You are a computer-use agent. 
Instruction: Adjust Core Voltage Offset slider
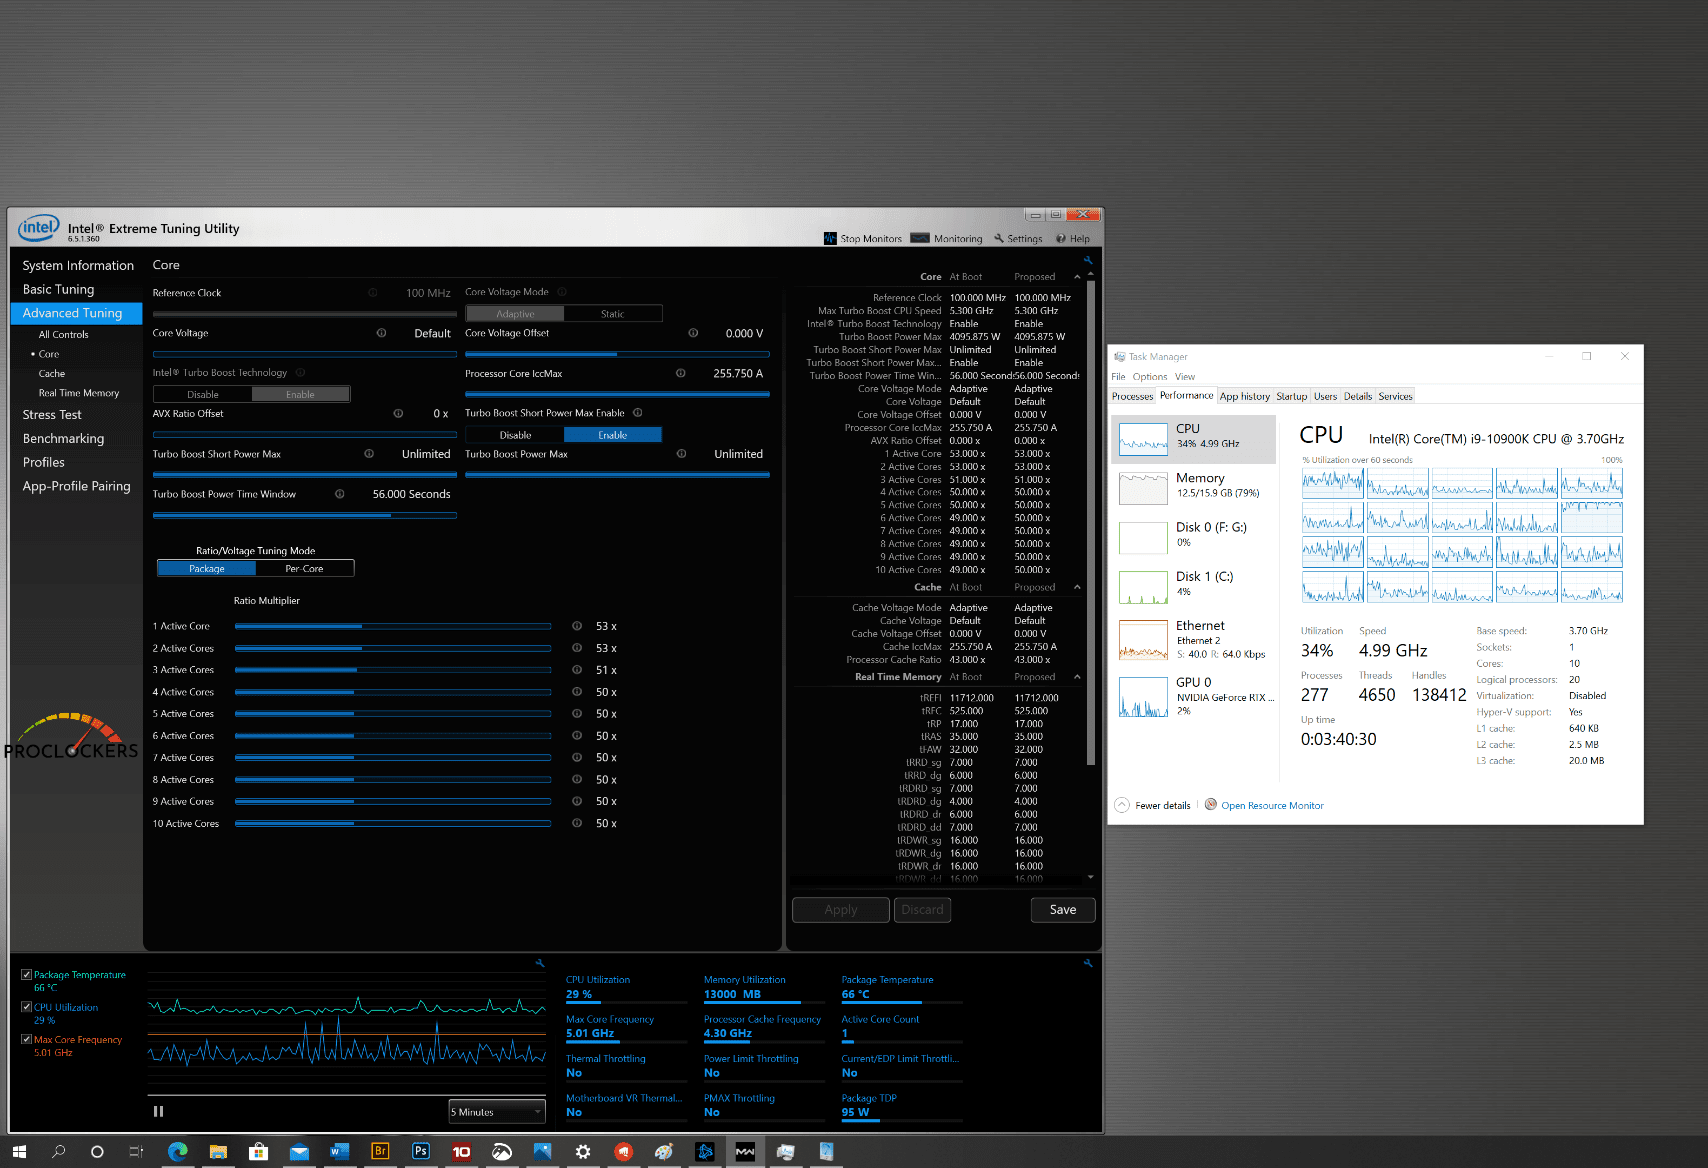[617, 354]
